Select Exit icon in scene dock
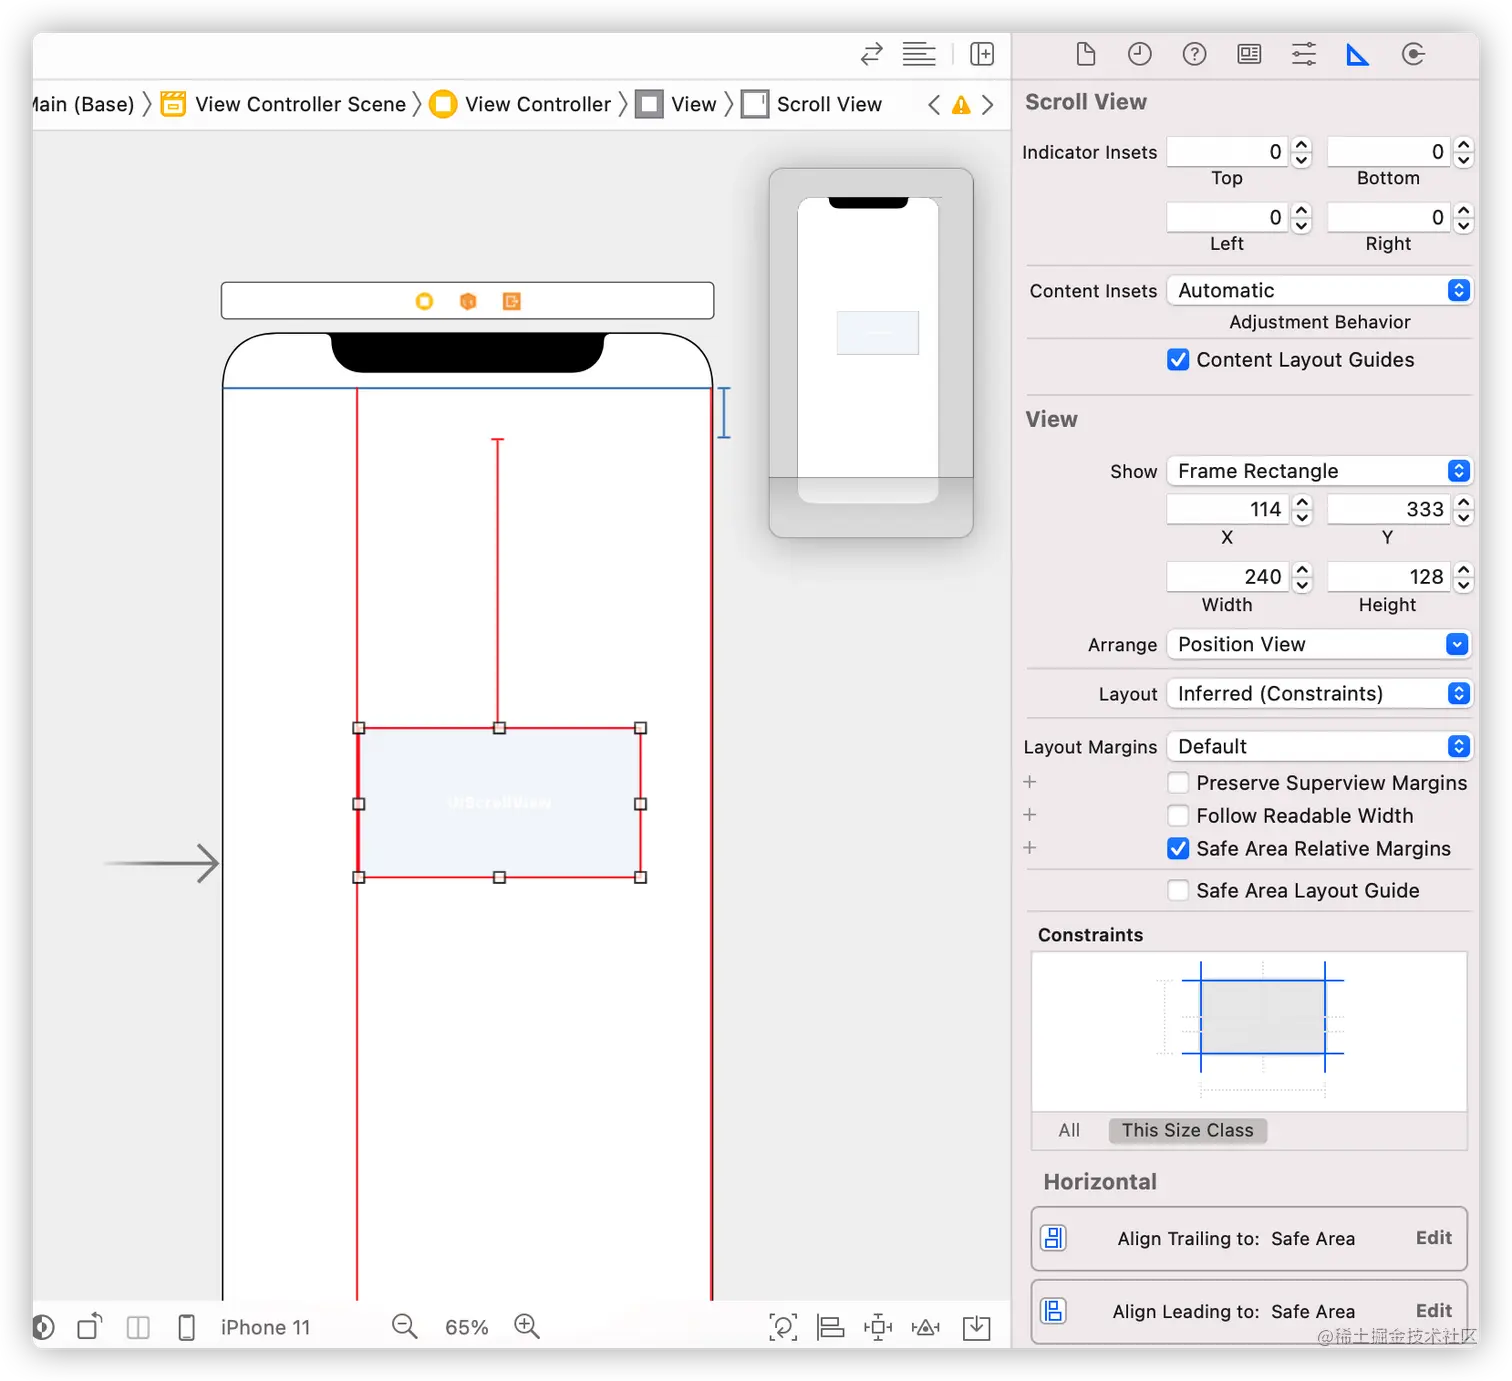The image size is (1512, 1381). (x=512, y=301)
